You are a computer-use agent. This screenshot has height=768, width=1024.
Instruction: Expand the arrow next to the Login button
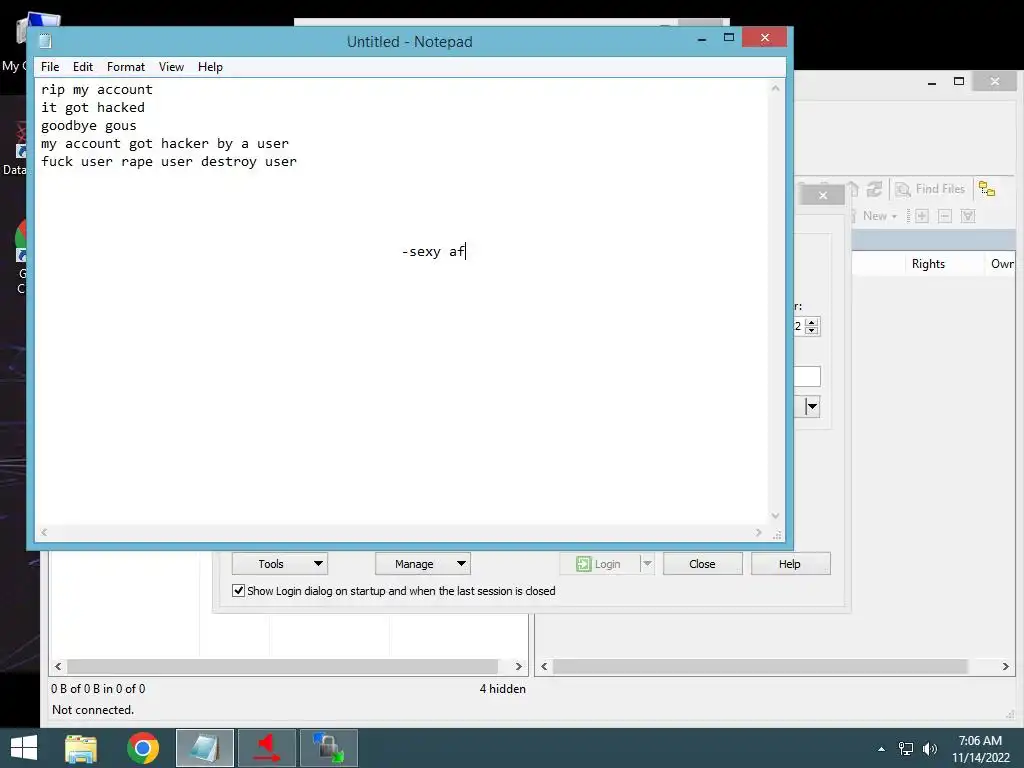coord(647,564)
